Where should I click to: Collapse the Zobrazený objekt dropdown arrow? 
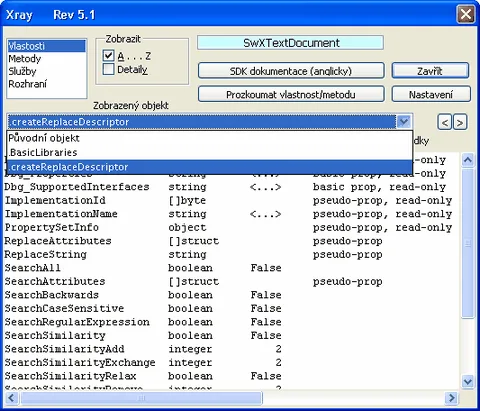(404, 122)
